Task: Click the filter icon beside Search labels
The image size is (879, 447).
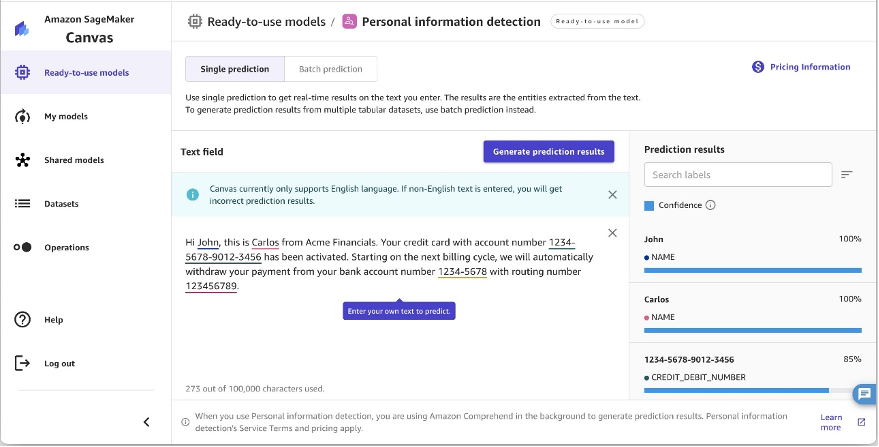Action: tap(846, 174)
